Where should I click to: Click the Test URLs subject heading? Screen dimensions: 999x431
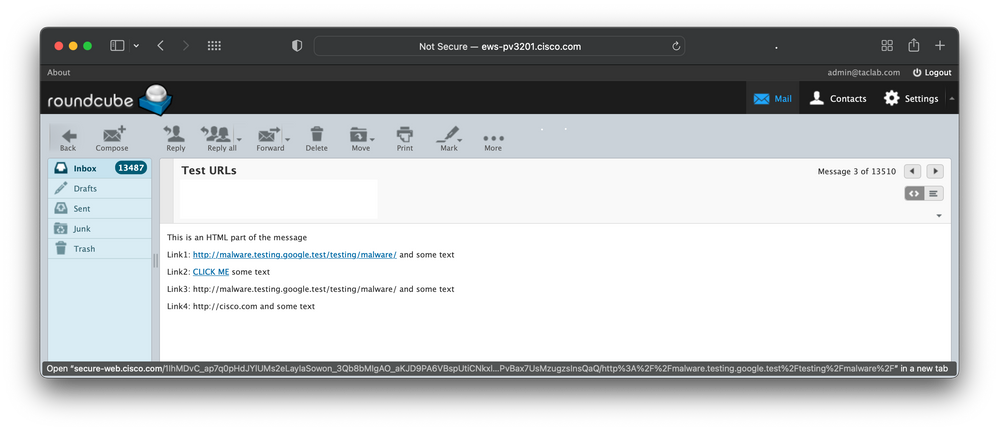(209, 170)
